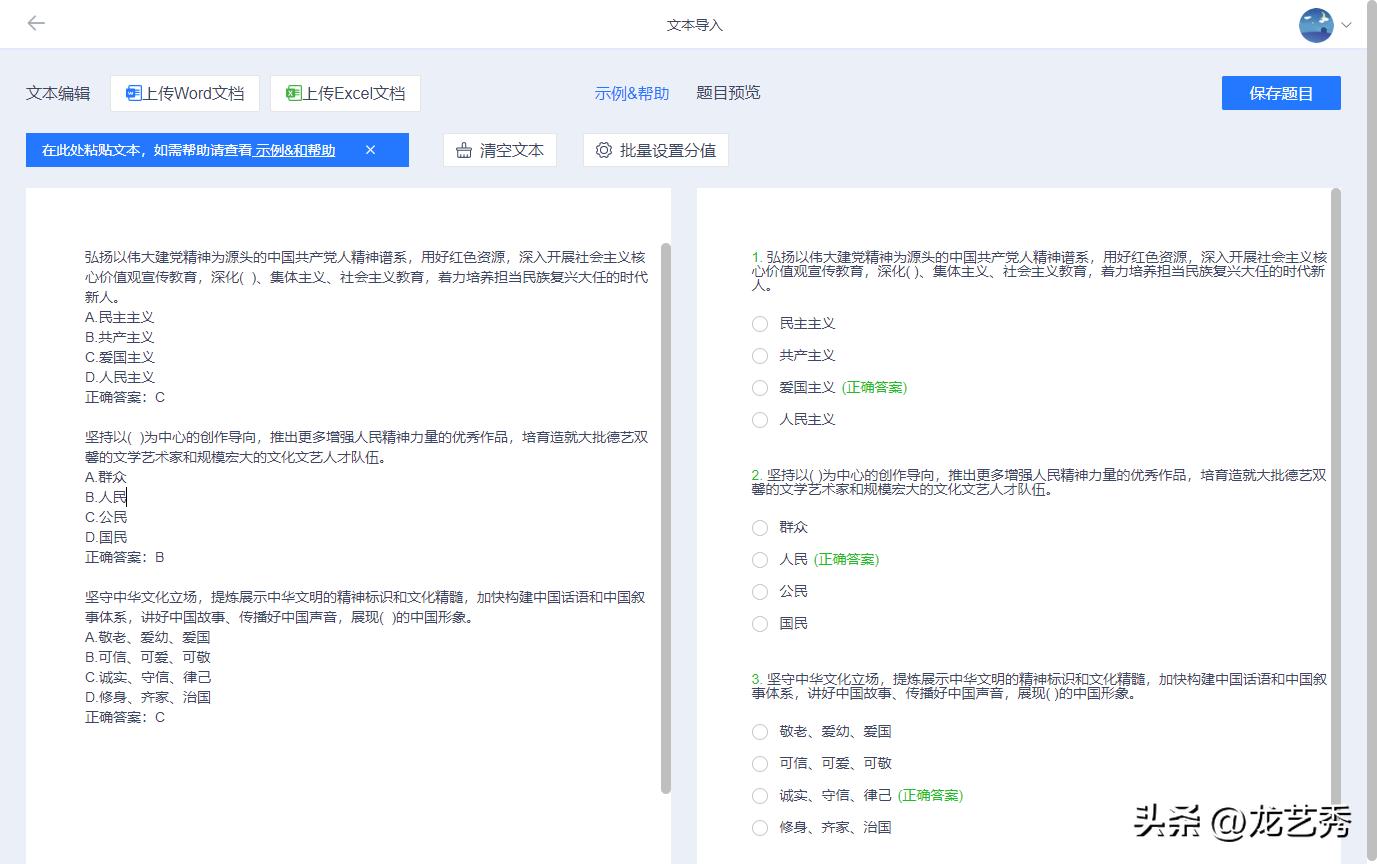
Task: Switch to the 题目预览 tab
Action: point(727,92)
